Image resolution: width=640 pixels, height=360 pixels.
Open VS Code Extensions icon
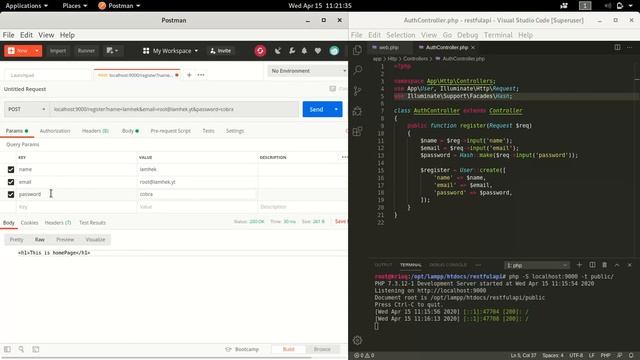[x=358, y=131]
